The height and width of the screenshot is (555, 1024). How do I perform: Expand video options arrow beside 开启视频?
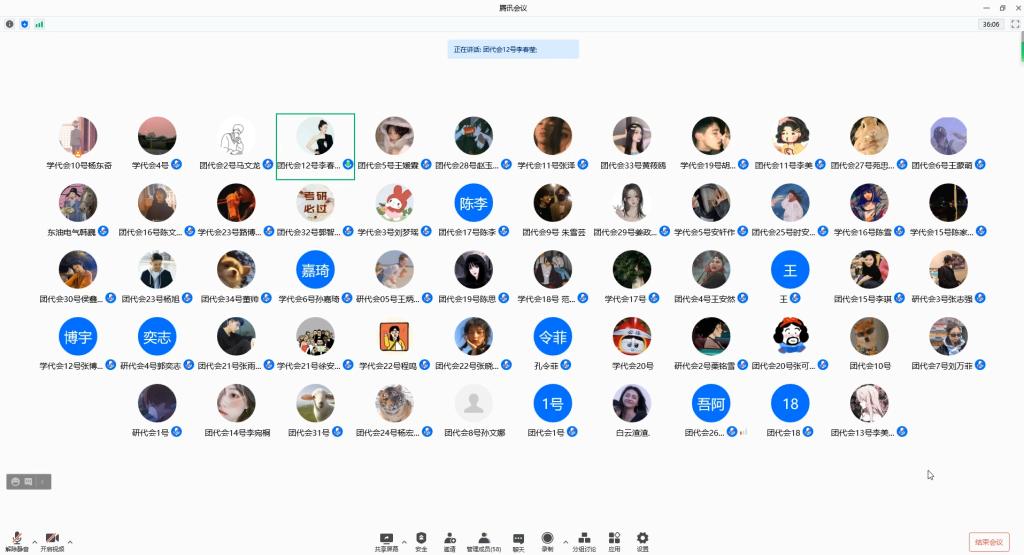point(70,542)
